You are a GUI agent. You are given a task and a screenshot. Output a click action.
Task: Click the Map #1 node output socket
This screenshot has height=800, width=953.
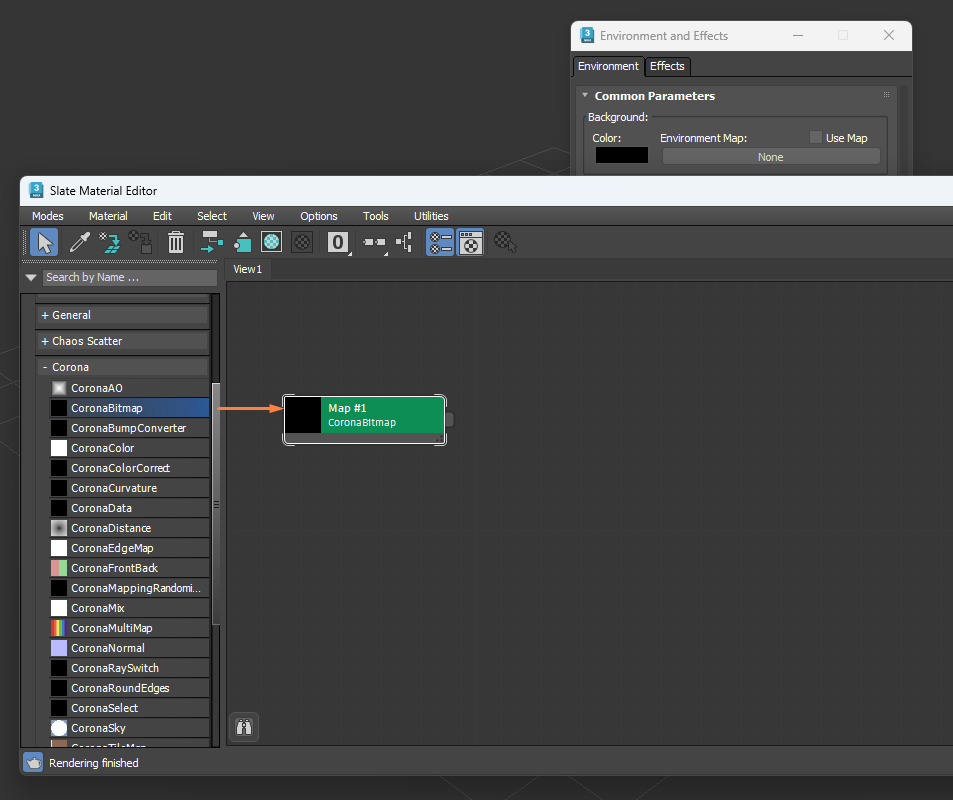(450, 419)
